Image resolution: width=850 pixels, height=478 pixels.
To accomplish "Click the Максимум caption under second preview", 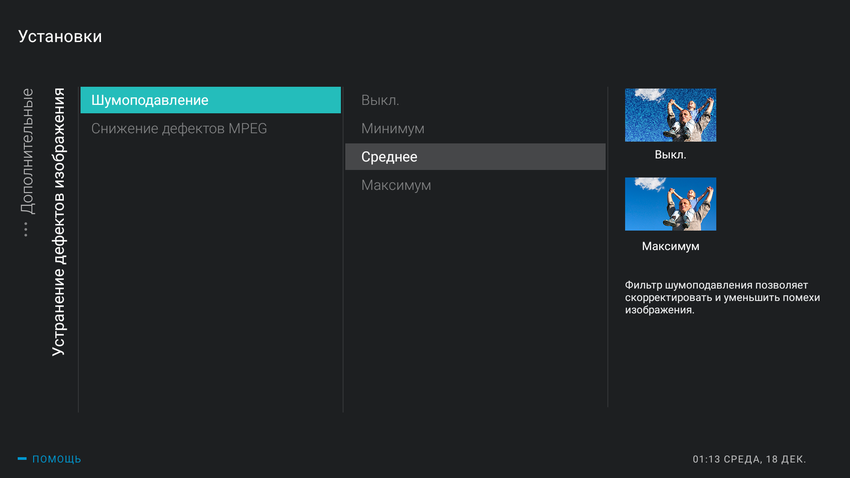I will [670, 246].
